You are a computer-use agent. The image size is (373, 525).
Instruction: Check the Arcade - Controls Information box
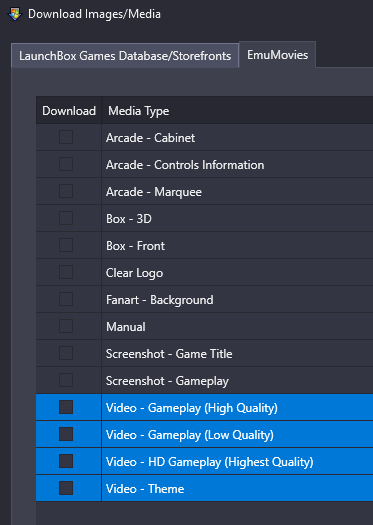tap(66, 164)
